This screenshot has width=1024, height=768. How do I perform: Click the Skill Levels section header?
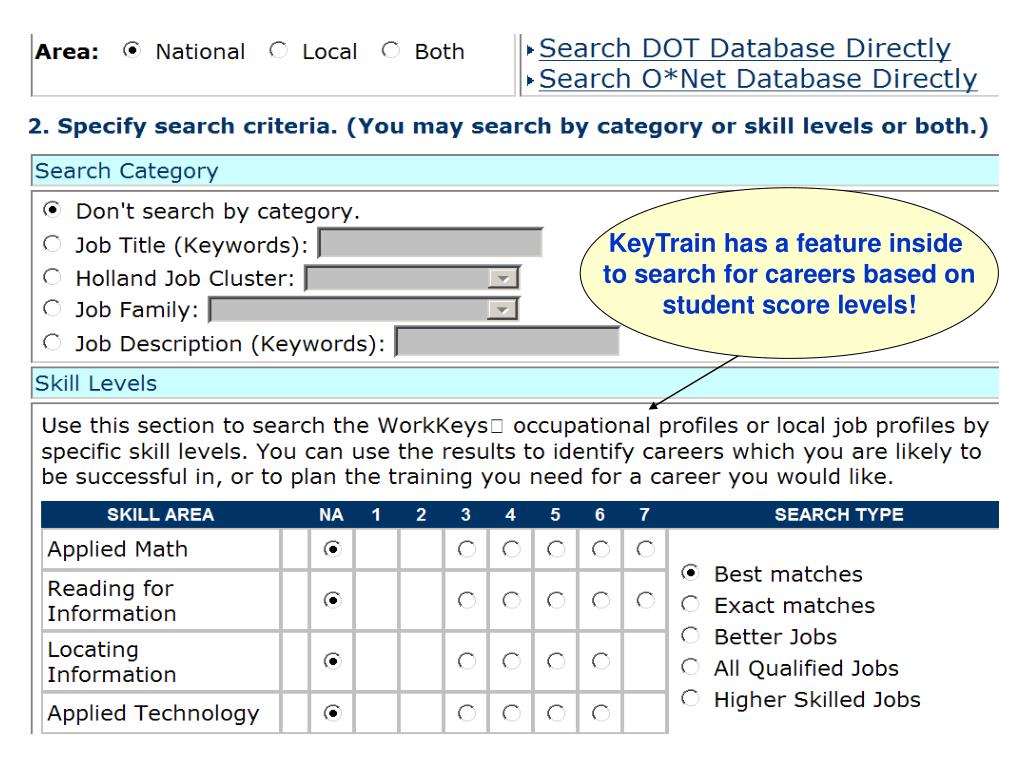pyautogui.click(x=515, y=383)
